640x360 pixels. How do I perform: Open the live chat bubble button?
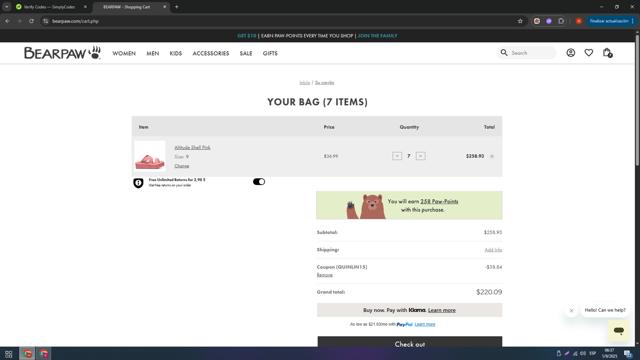point(619,330)
